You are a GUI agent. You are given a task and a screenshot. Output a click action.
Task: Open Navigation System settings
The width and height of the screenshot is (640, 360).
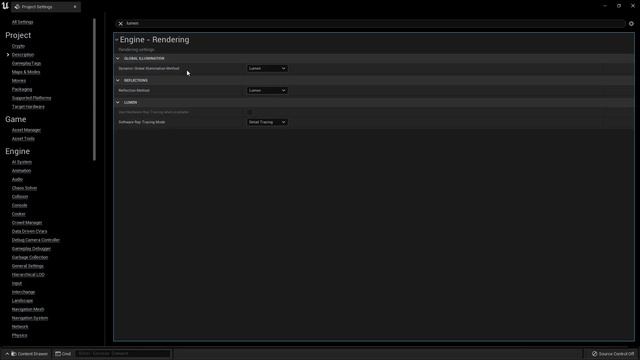coord(30,318)
